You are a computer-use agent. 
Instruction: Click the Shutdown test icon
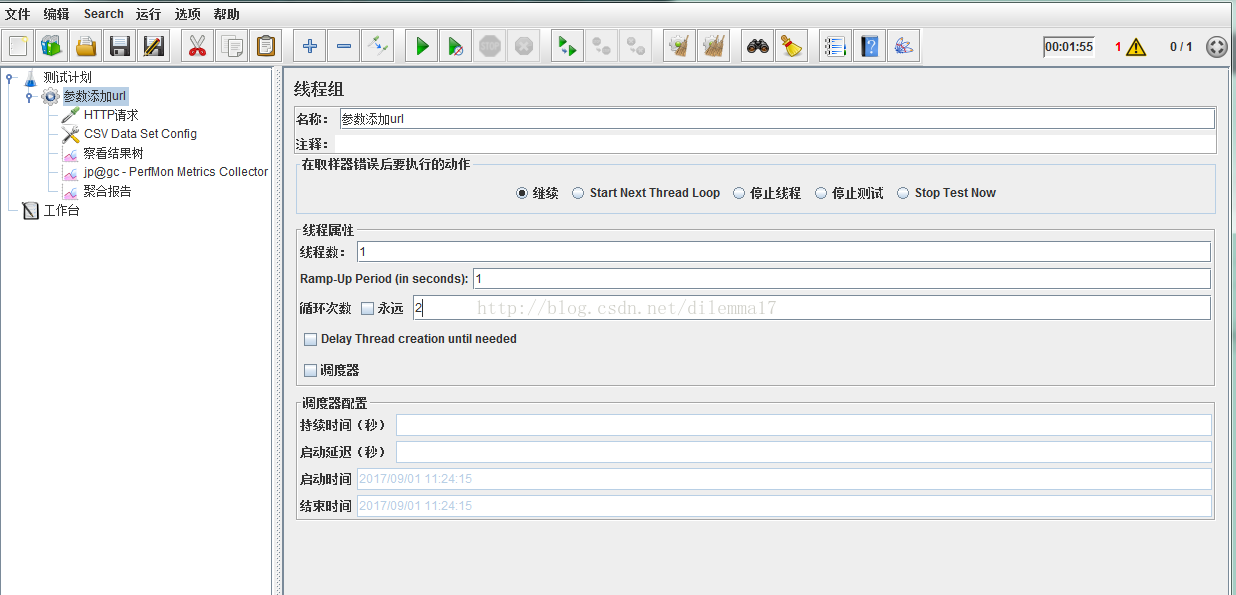pos(523,46)
